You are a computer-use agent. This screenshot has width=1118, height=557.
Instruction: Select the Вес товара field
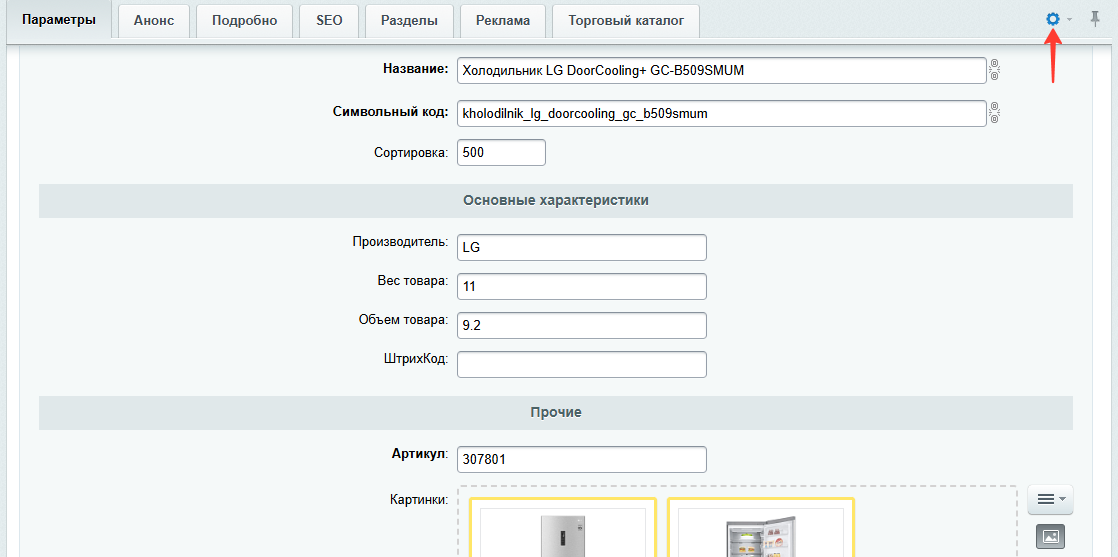coord(582,287)
